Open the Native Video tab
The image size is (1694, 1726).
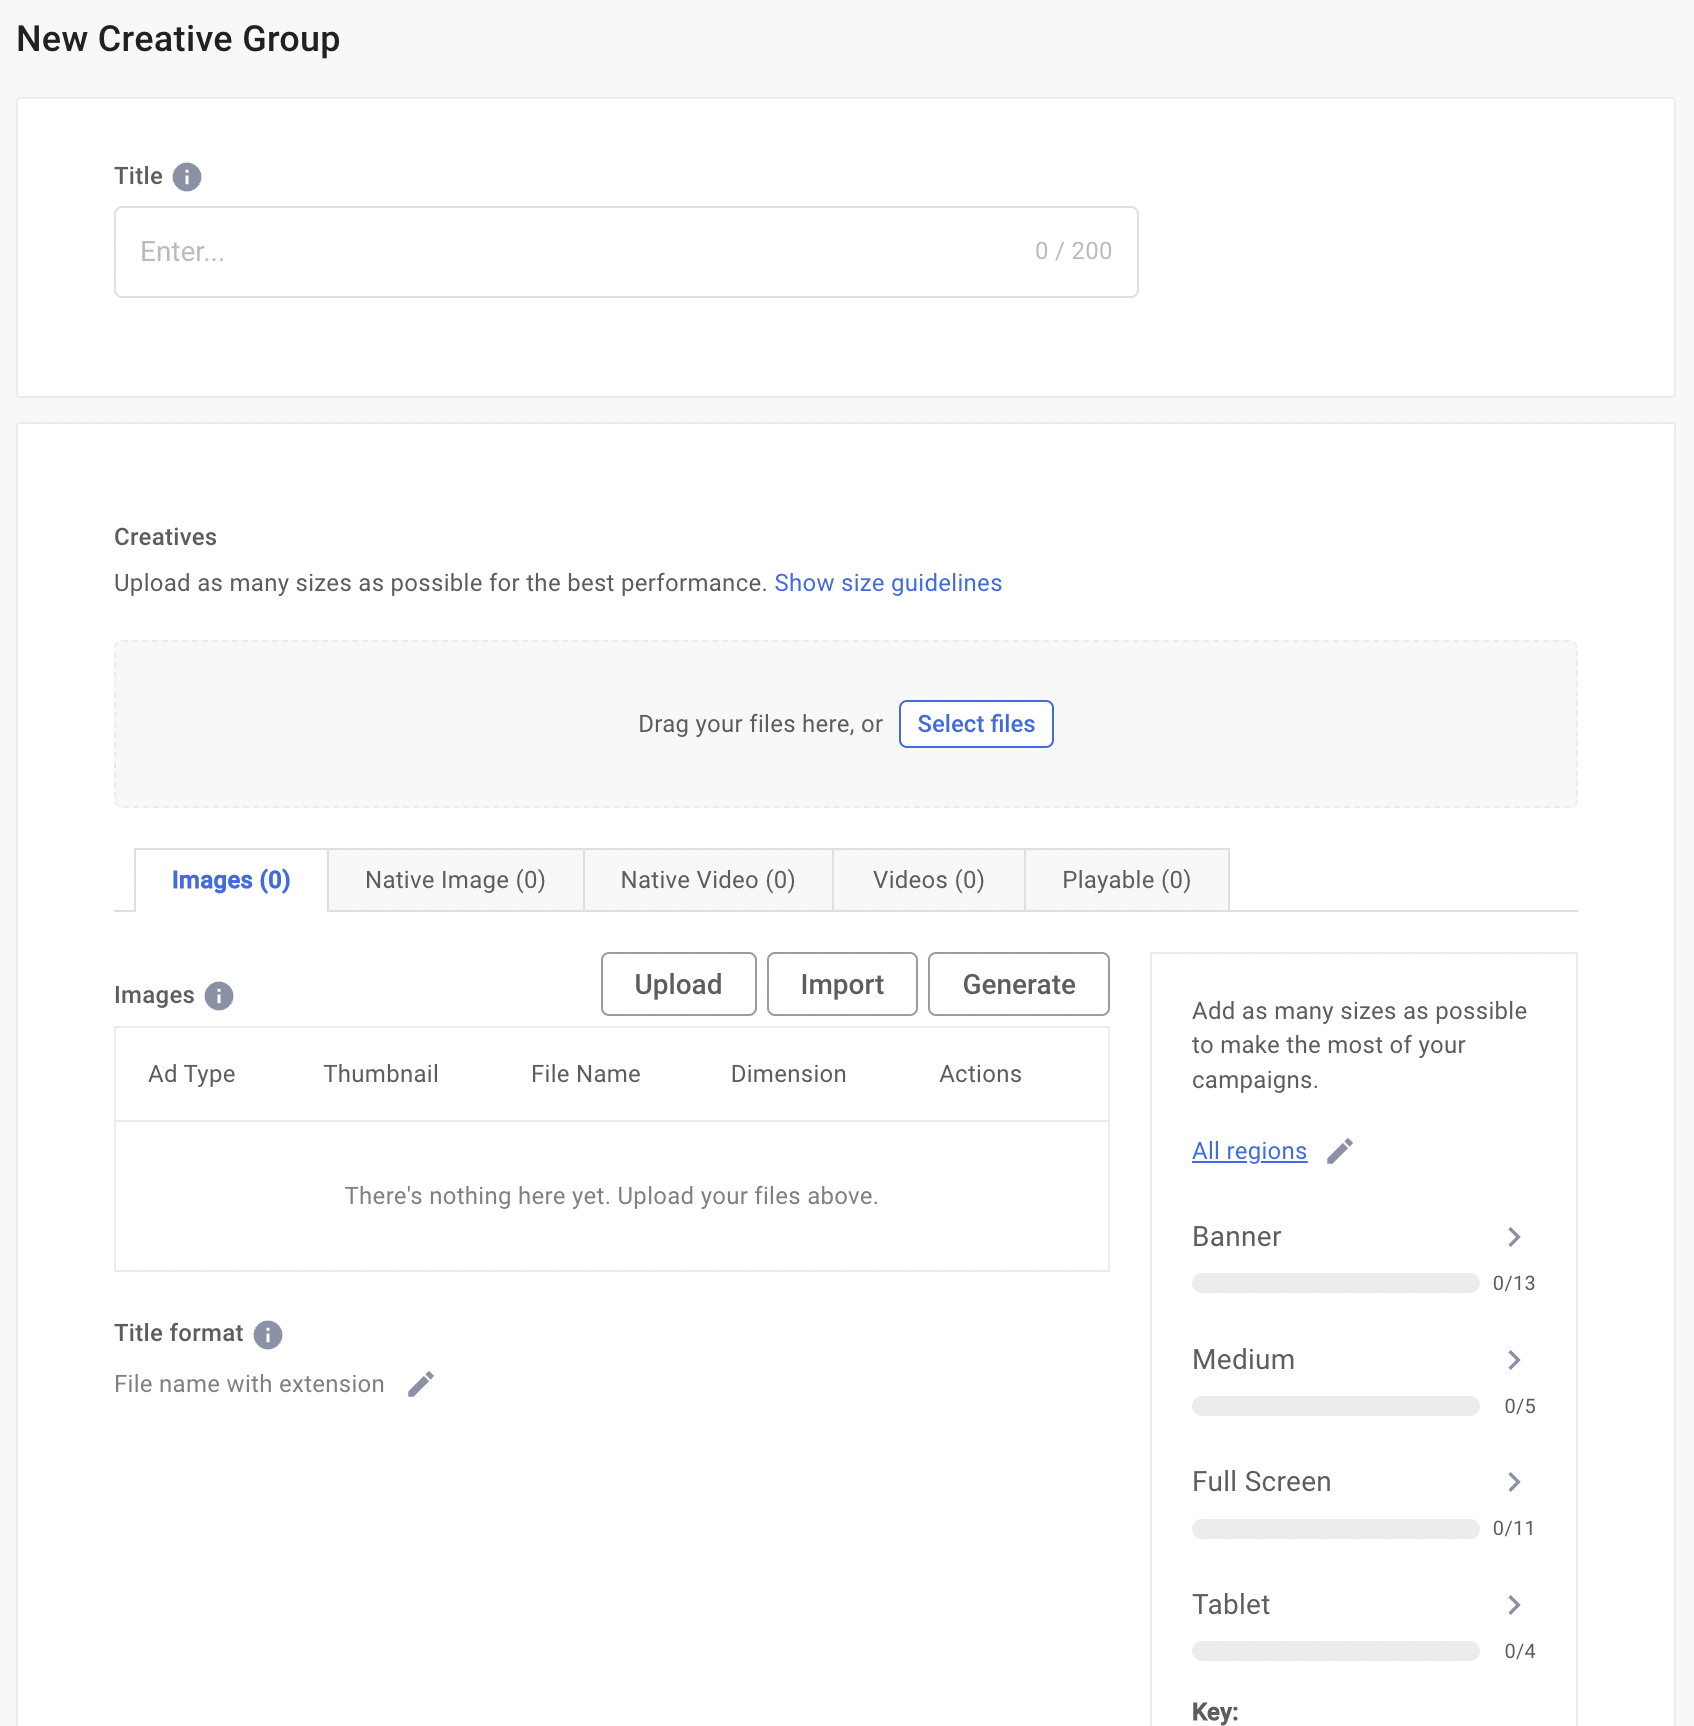[x=707, y=880]
